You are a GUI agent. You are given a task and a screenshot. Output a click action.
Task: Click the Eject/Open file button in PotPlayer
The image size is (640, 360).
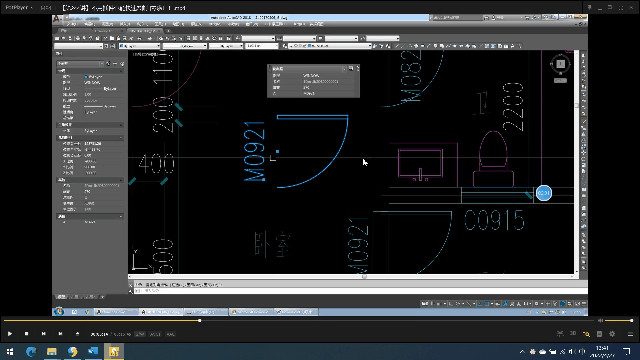coord(77,334)
